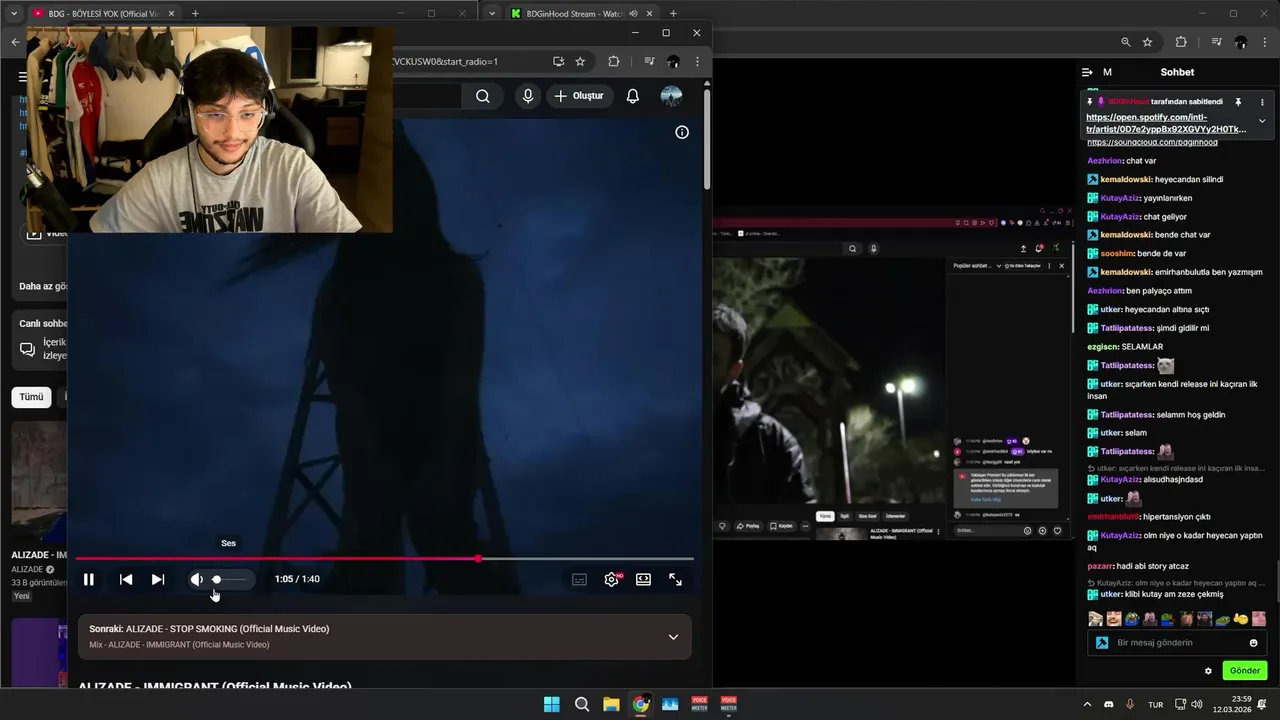Open tab search dropdown in Kick window
1280x720 pixels.
click(x=491, y=14)
